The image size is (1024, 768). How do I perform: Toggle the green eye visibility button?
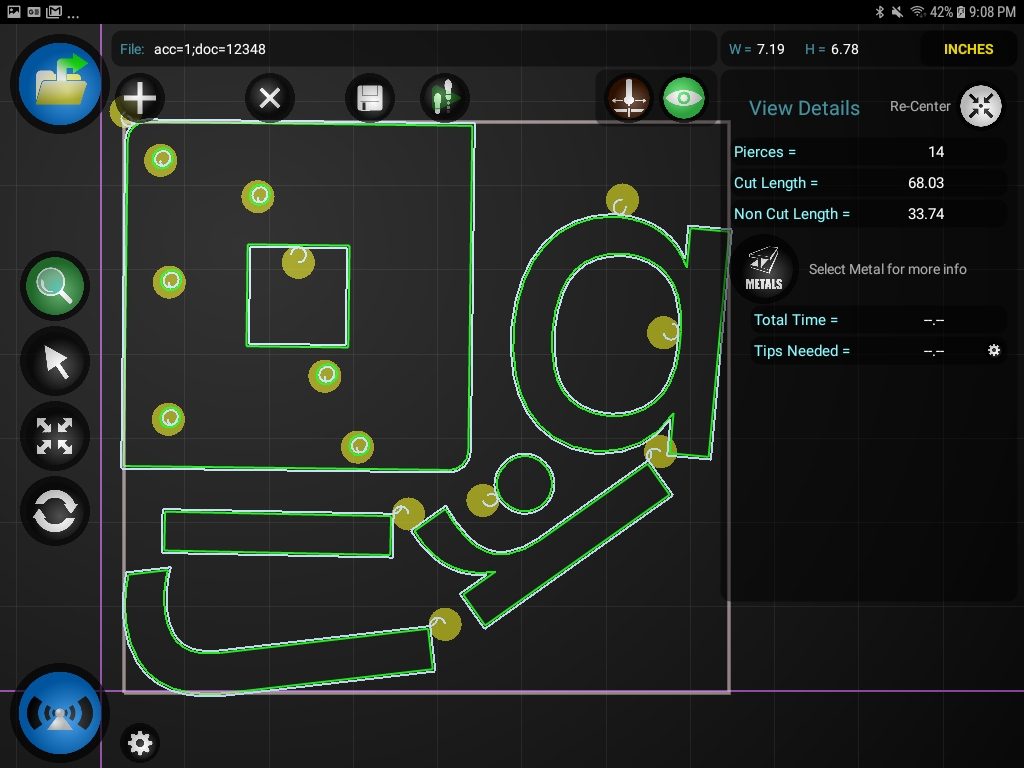[684, 98]
